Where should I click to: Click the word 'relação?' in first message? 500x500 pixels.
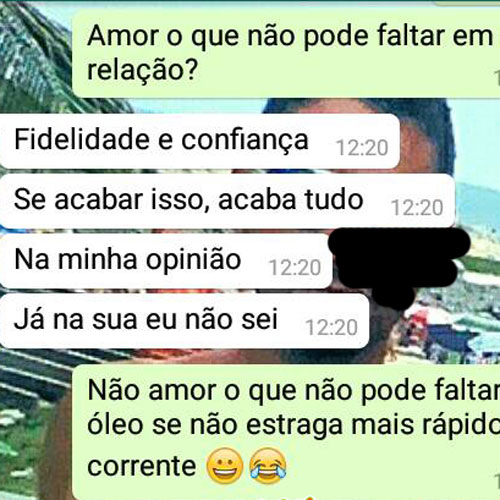[x=143, y=71]
